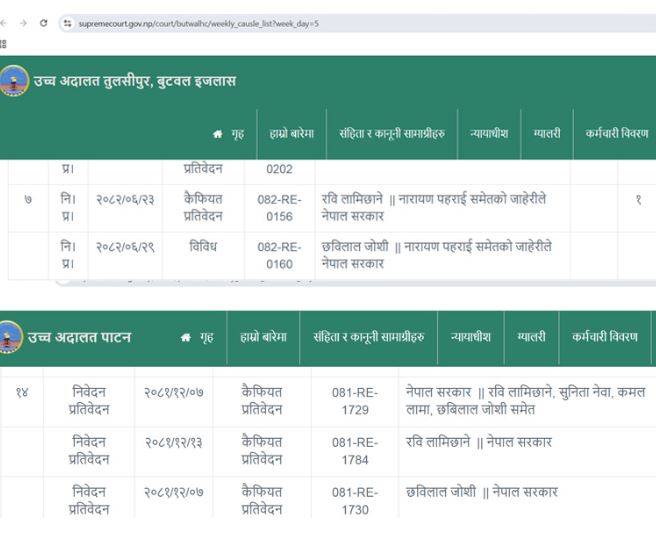Screen dimensions: 656x534
Task: Open हाम्रो बारेमा in Tulsipur court menu
Action: [291, 134]
